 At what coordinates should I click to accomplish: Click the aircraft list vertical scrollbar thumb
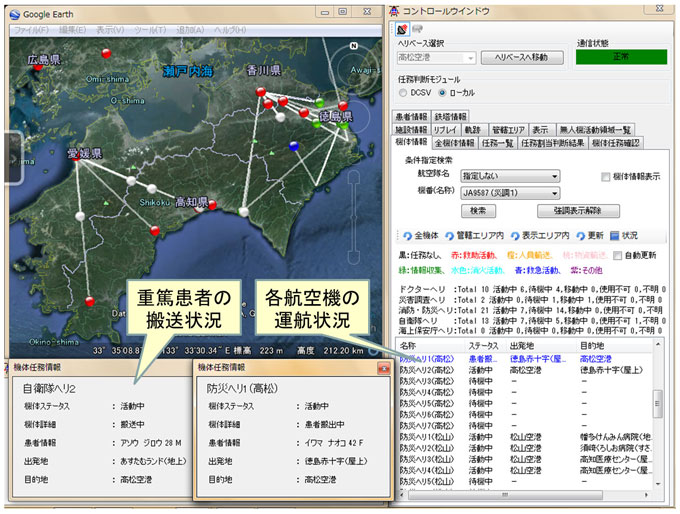(x=657, y=403)
